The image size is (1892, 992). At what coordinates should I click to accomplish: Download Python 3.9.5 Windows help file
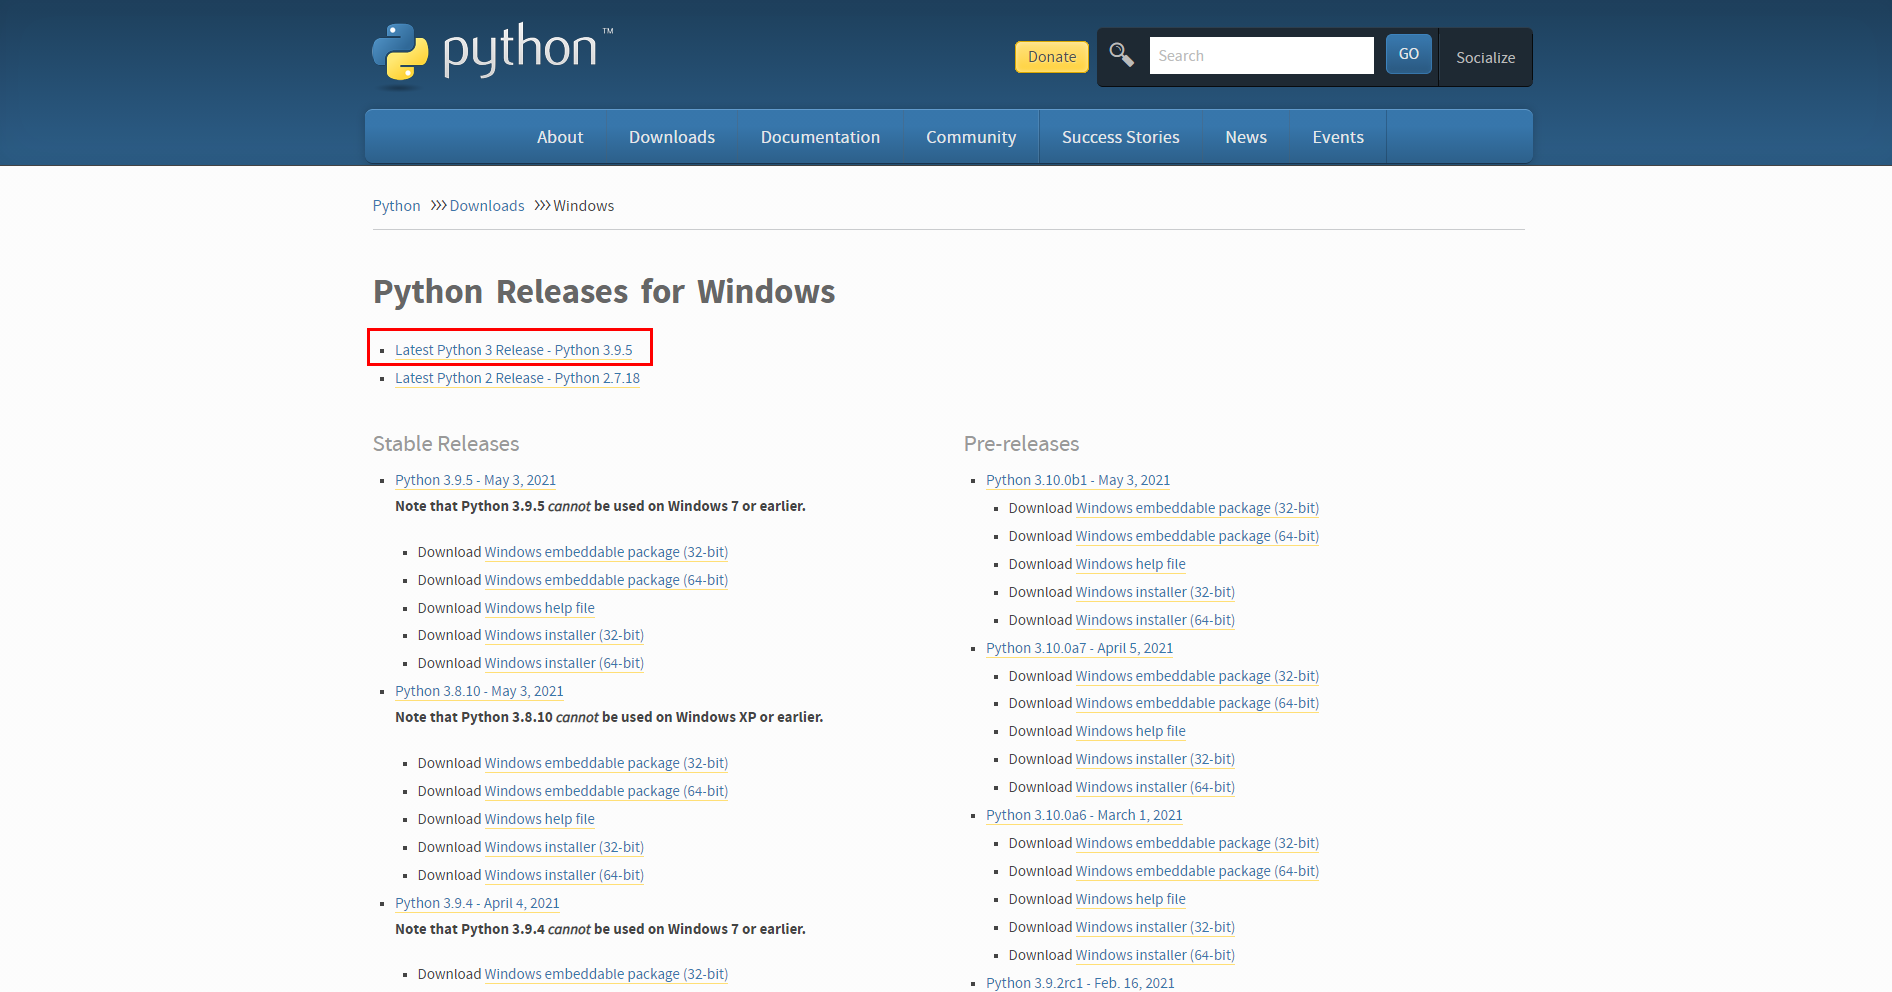pos(540,608)
